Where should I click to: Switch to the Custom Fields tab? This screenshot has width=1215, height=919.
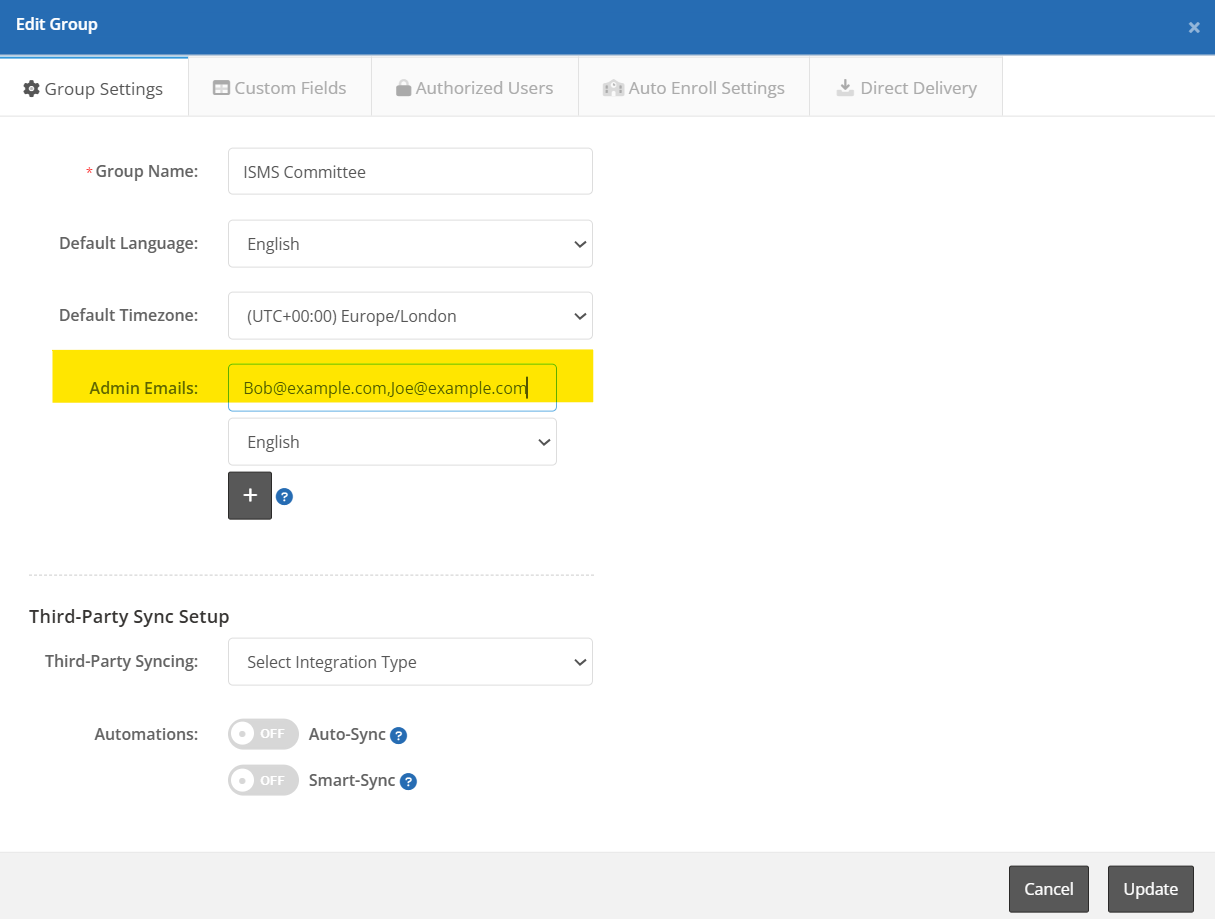point(279,88)
